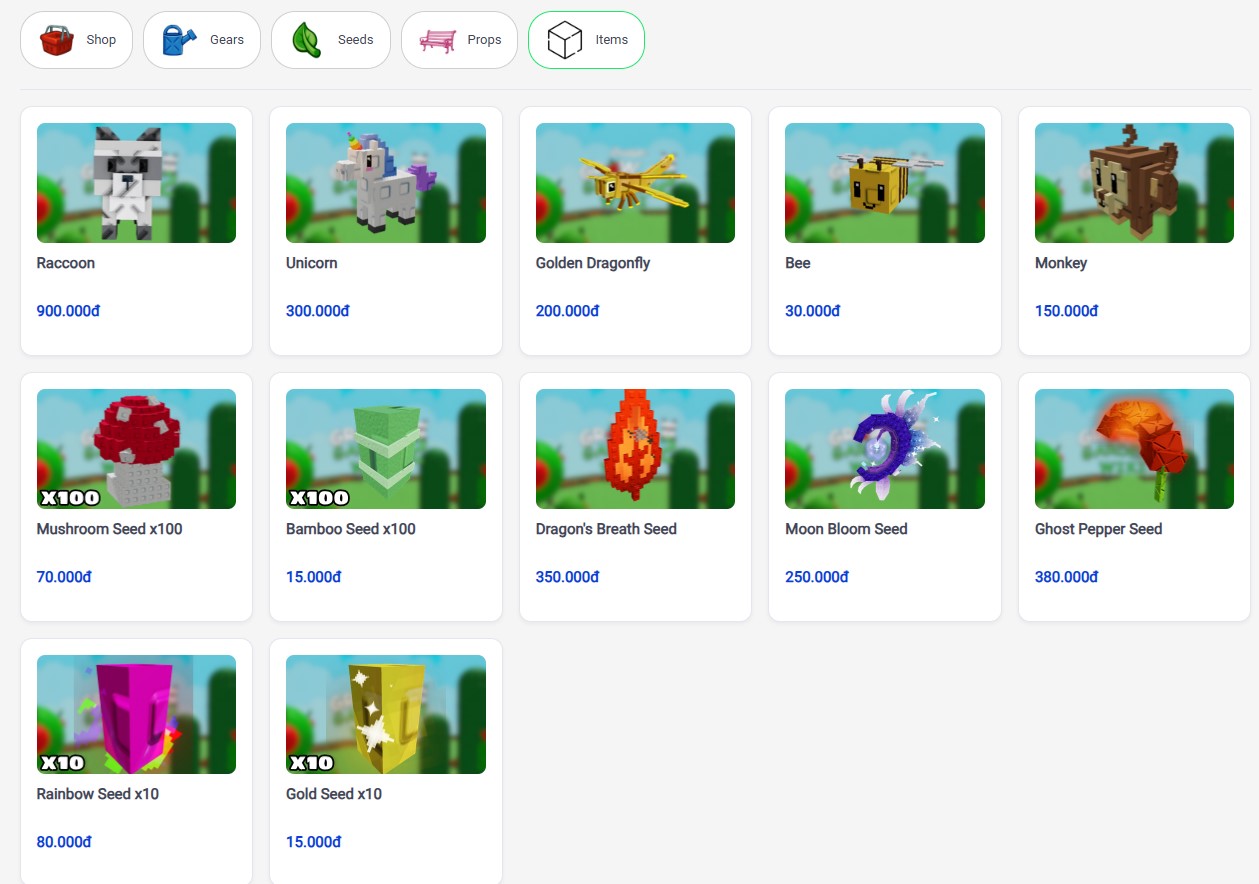Click the Bee product title
This screenshot has width=1259, height=884.
[798, 263]
